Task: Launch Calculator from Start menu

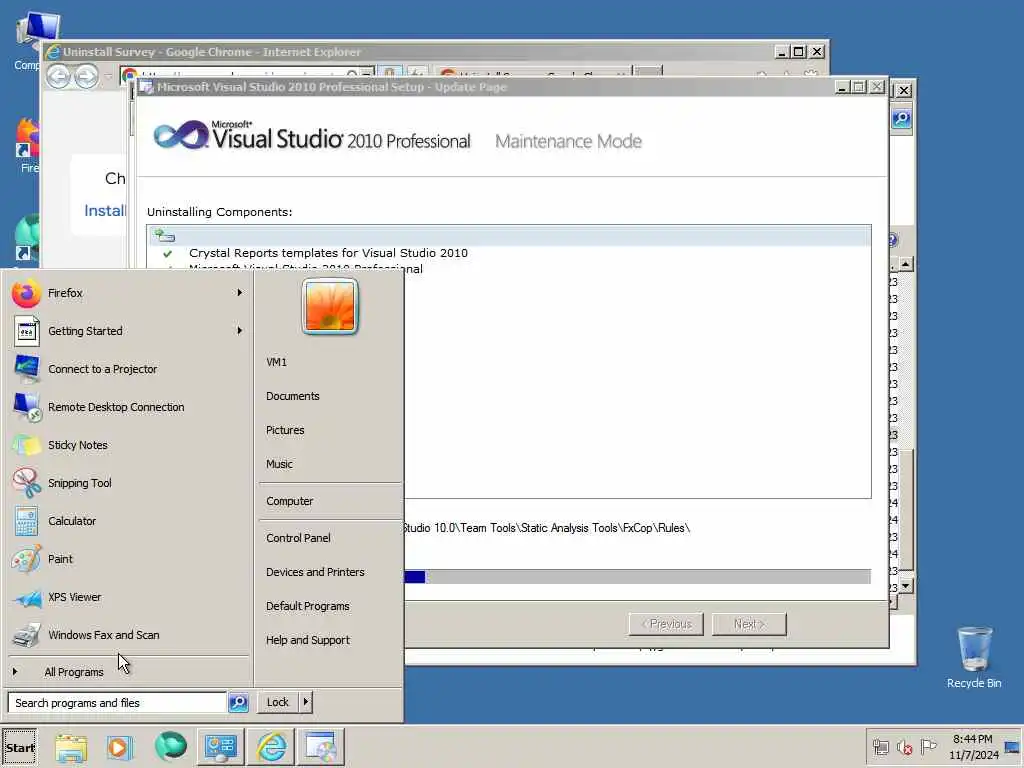Action: [x=127, y=521]
